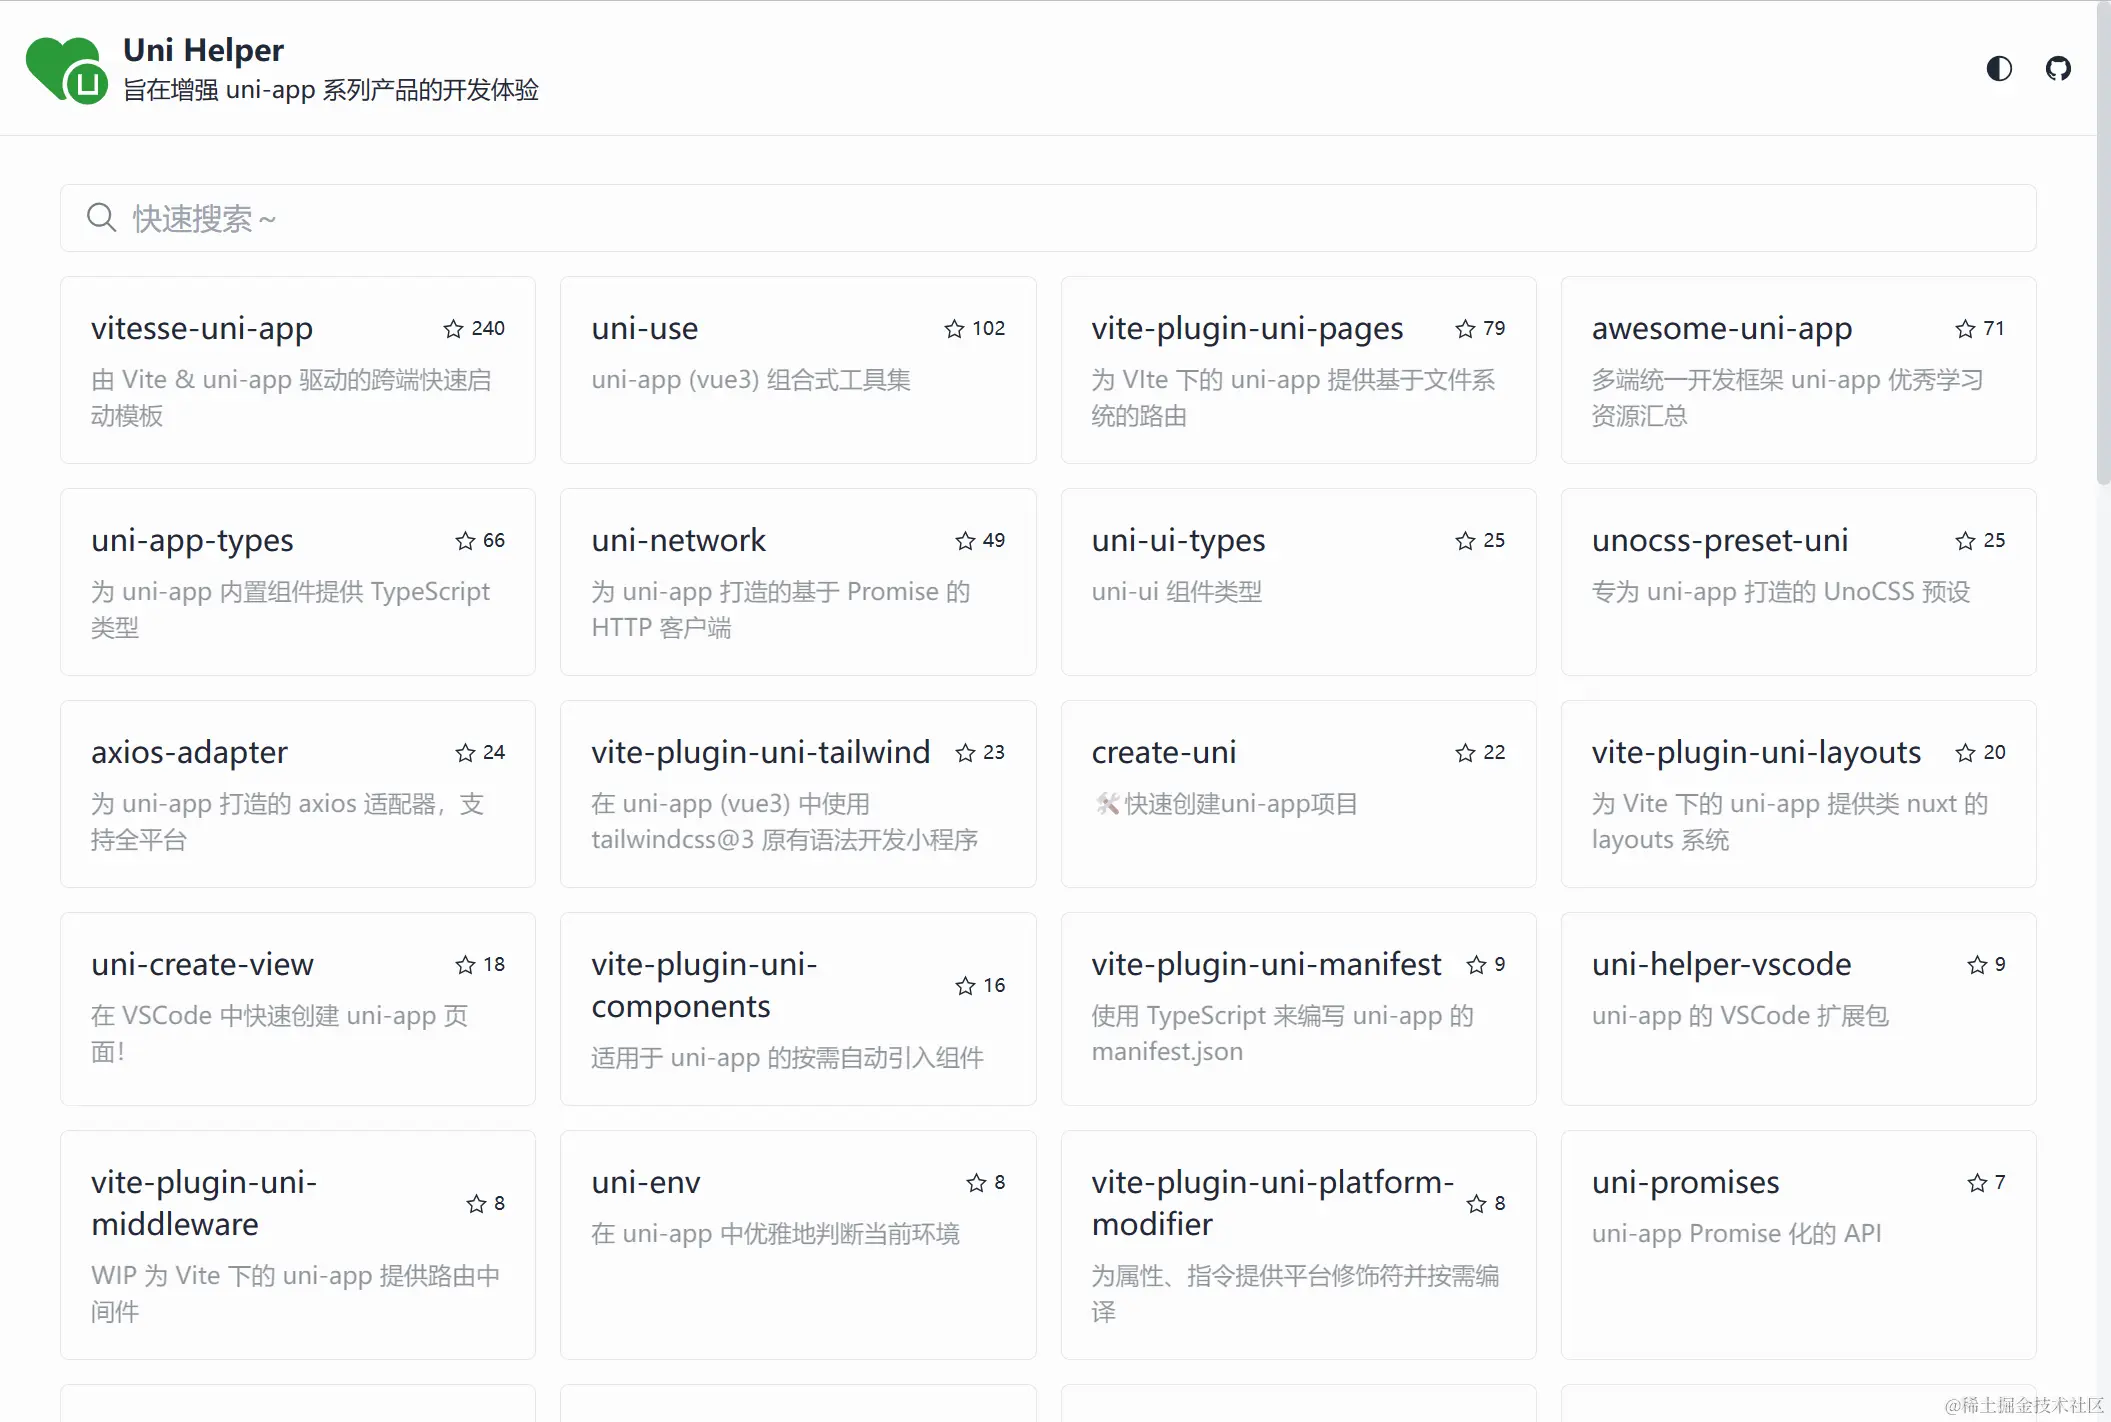
Task: Open the unocss-preset-uni project link
Action: click(1720, 541)
